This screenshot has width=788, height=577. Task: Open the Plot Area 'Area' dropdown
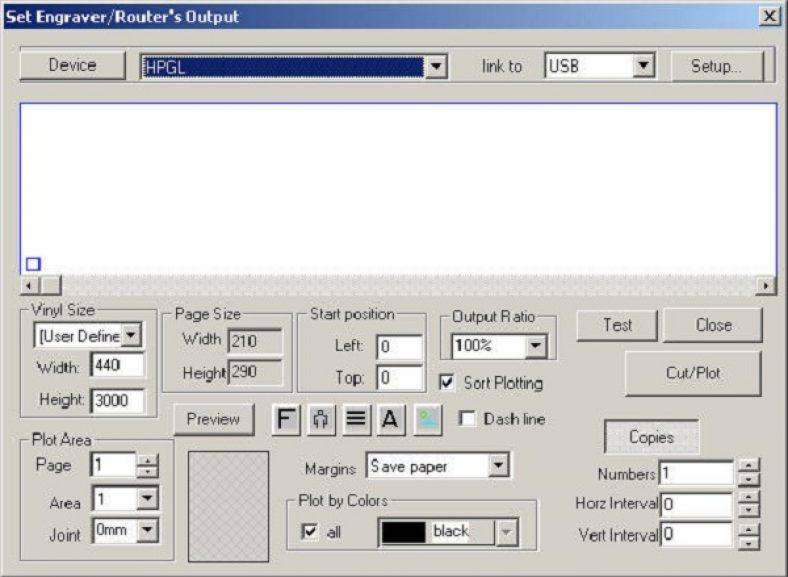coord(147,499)
